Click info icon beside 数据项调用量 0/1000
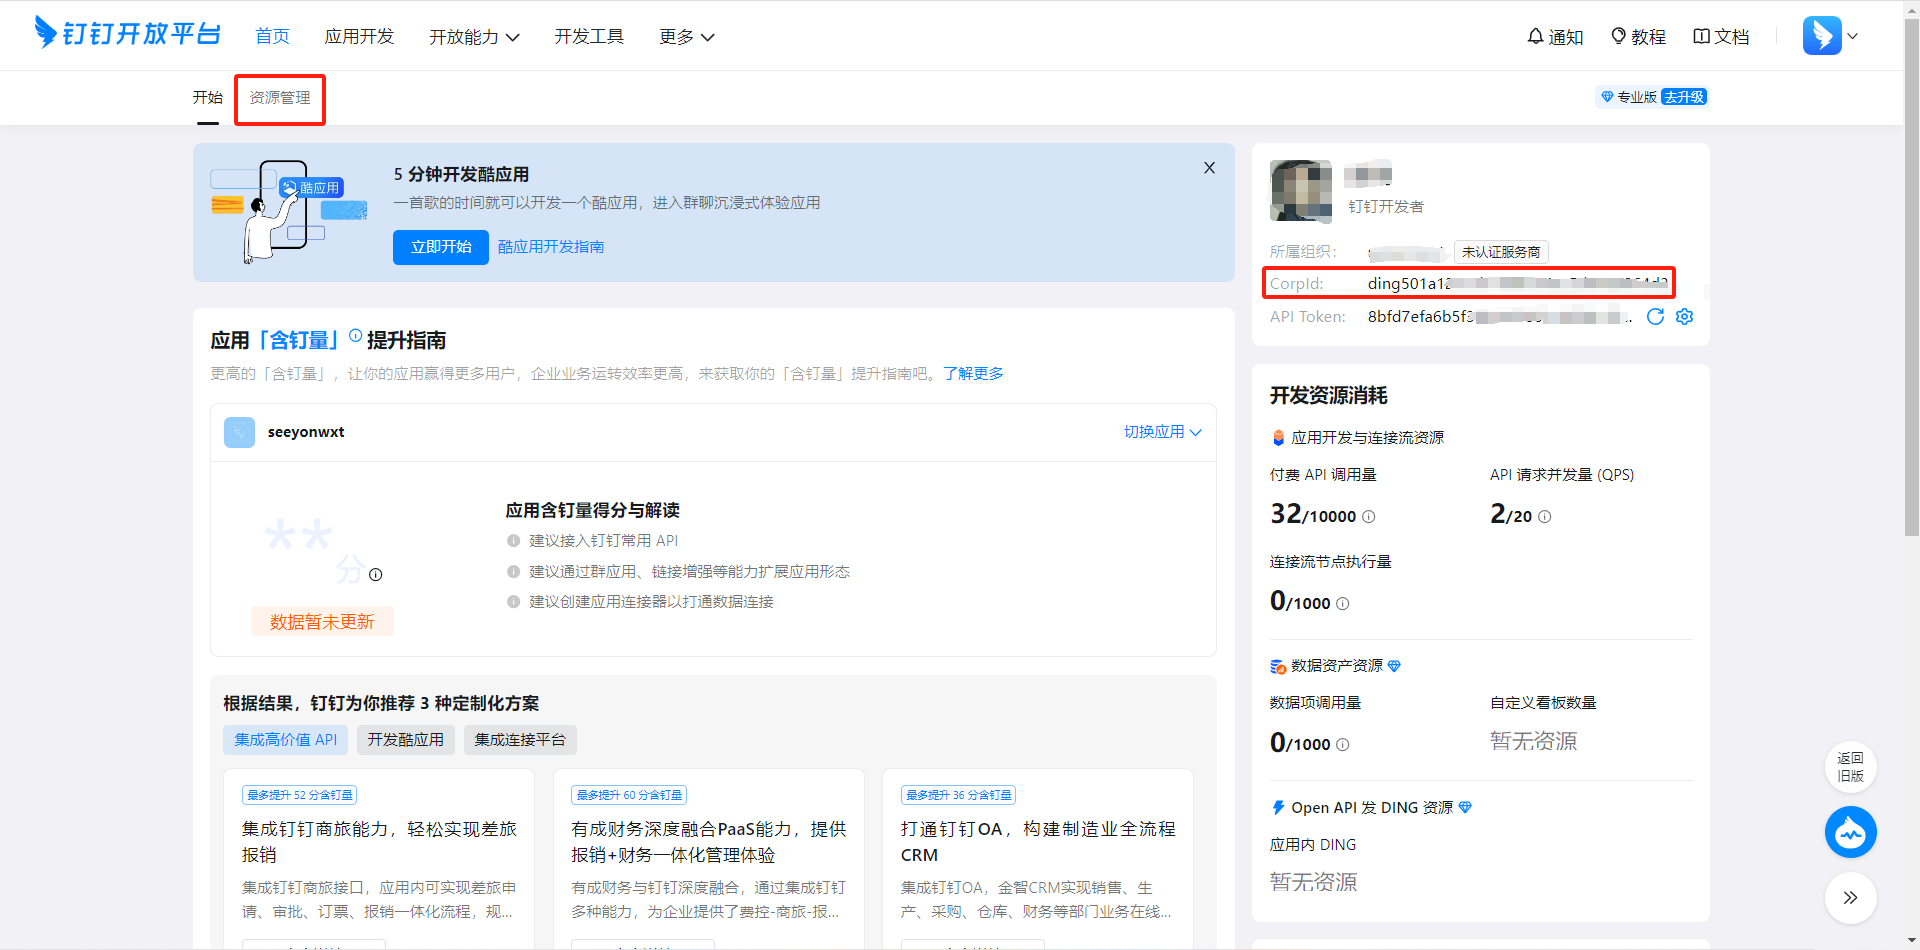Screen dimensions: 1920x950 [1343, 745]
